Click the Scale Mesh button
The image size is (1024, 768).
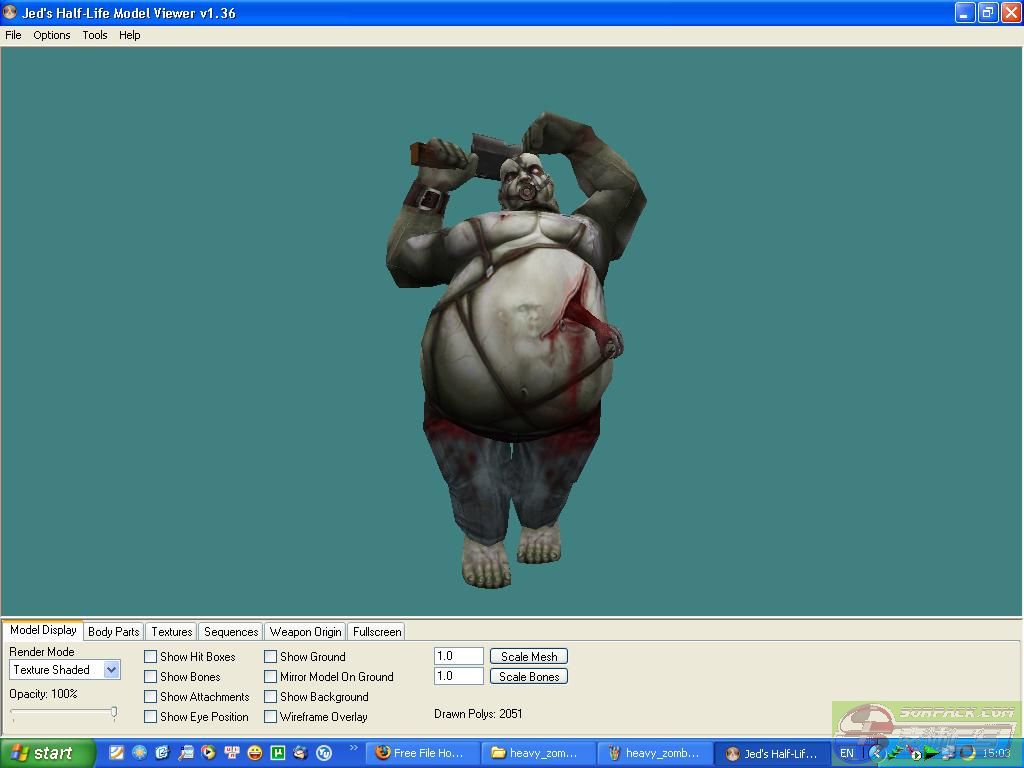(529, 656)
